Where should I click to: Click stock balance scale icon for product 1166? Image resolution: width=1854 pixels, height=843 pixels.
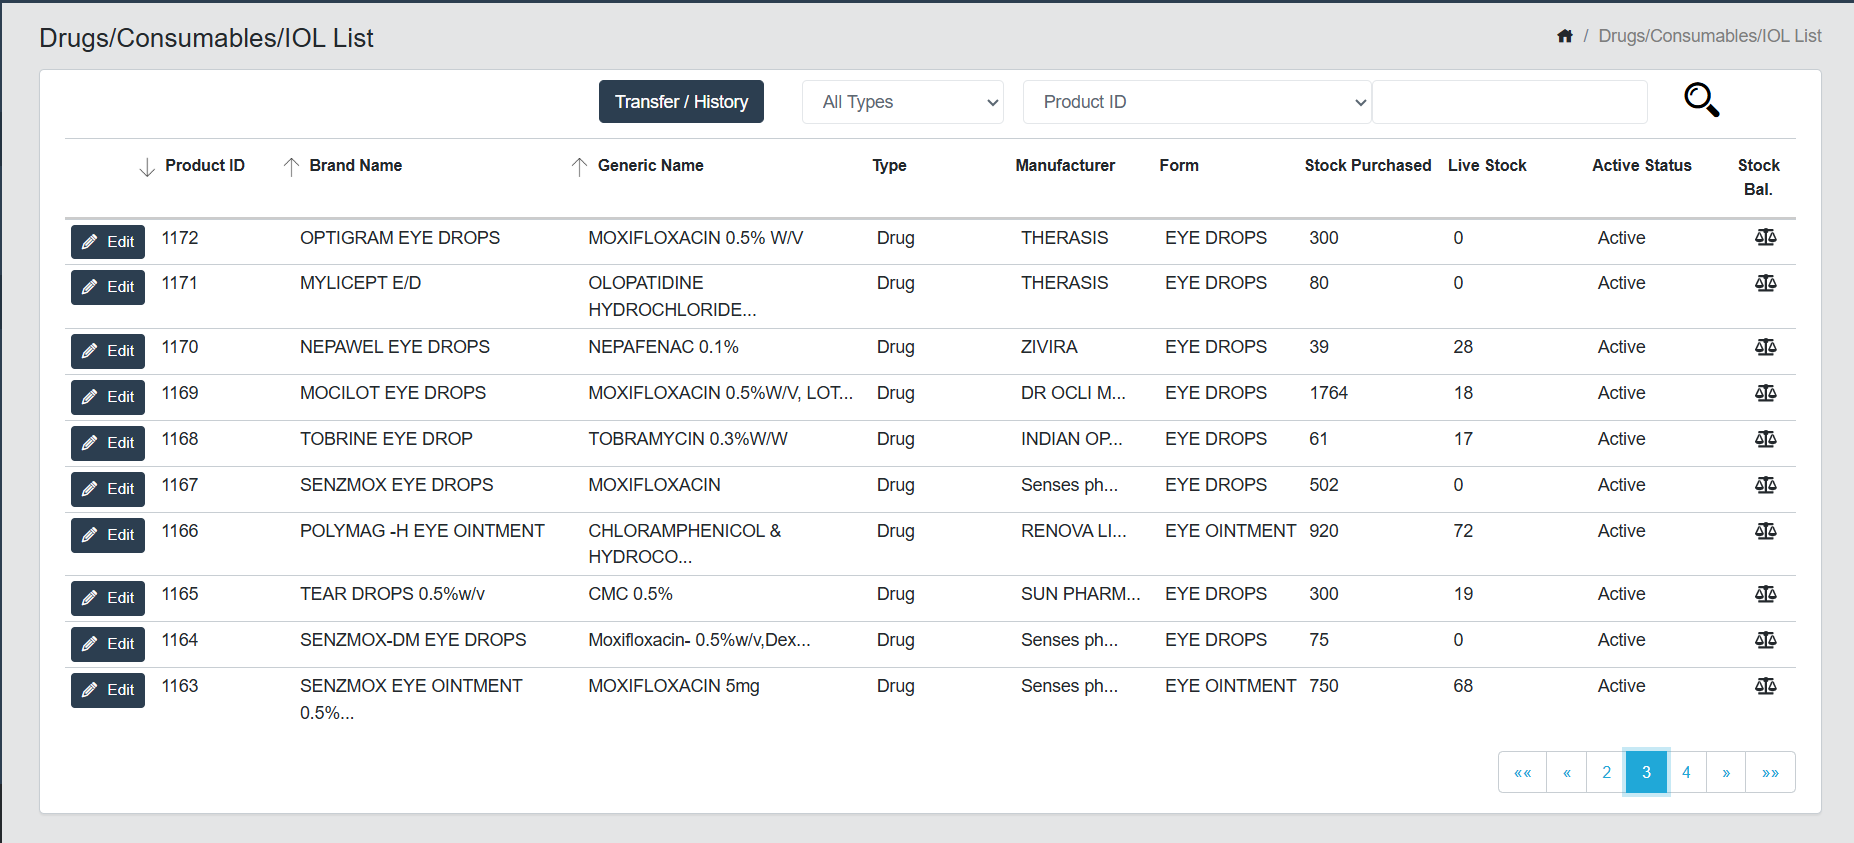(1765, 531)
